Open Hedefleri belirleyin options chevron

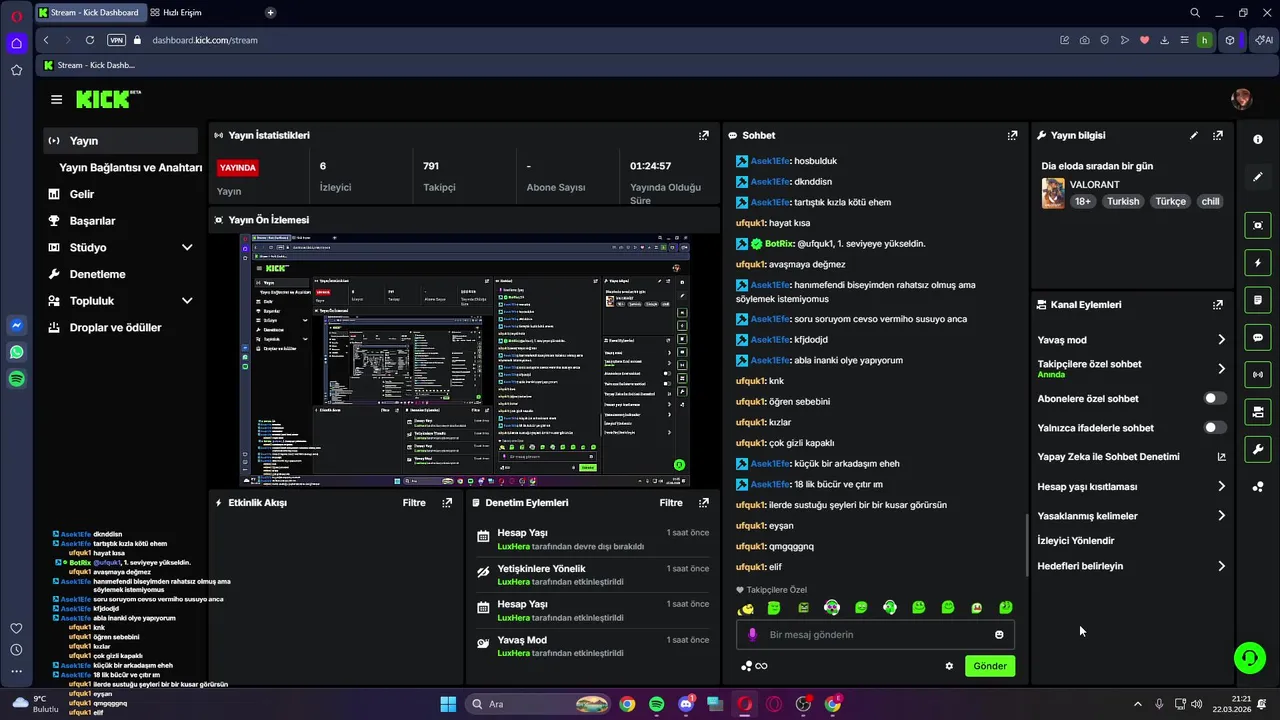[x=1221, y=566]
